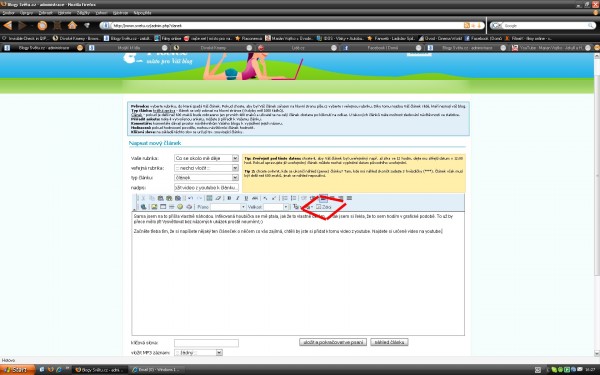Apply italic formatting in the editor
600x375 pixels.
click(238, 198)
